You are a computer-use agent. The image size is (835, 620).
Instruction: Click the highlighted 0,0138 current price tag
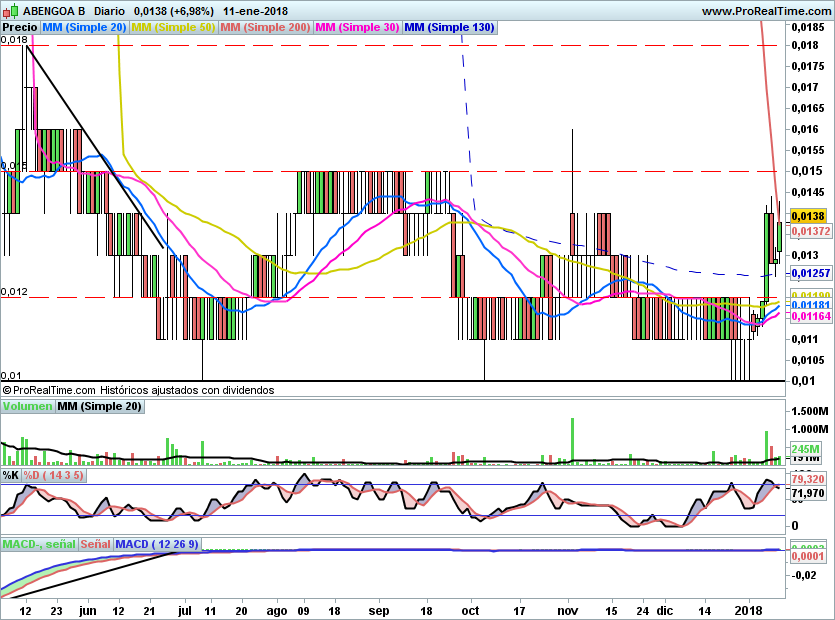click(x=807, y=216)
